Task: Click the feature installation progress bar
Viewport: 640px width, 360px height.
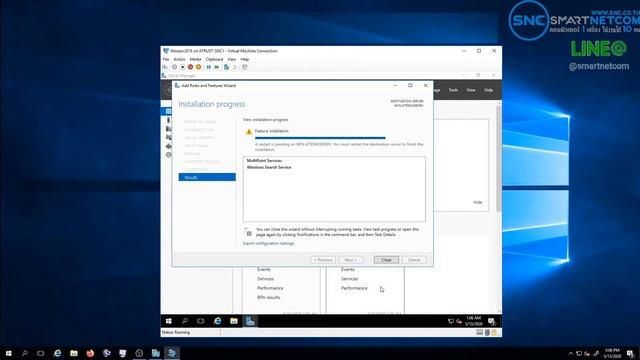Action: click(320, 138)
